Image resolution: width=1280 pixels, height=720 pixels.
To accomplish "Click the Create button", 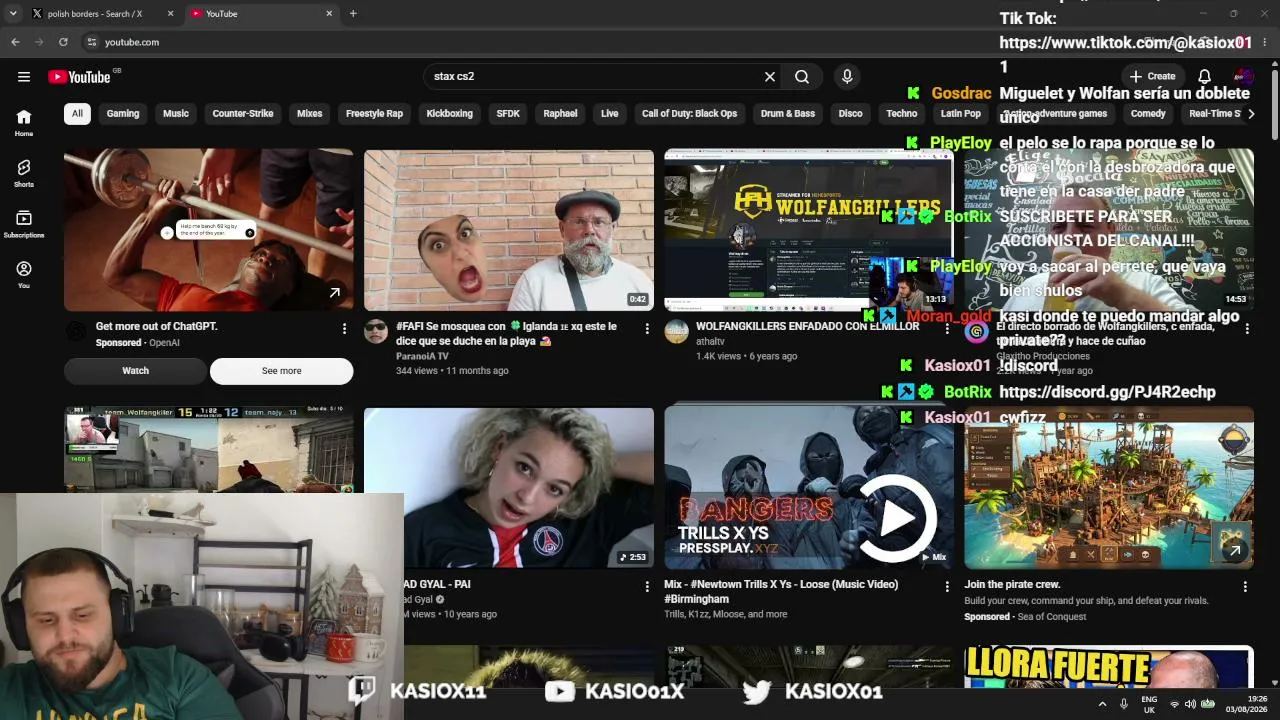I will [x=1152, y=77].
